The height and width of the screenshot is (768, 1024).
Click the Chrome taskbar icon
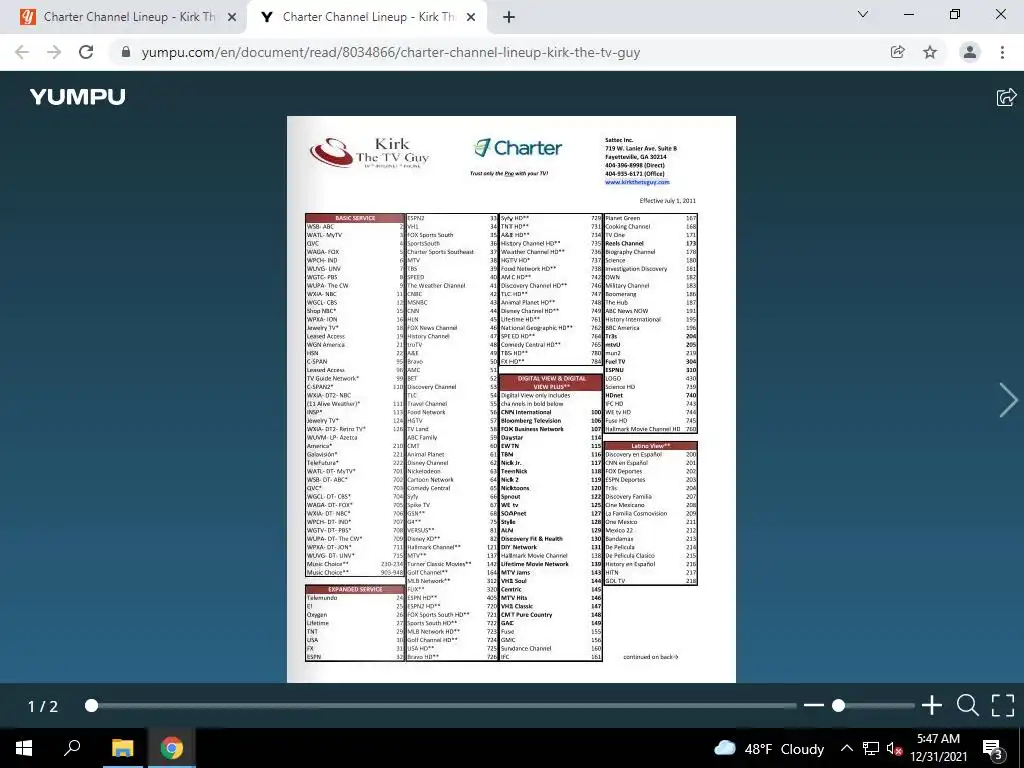(x=172, y=748)
